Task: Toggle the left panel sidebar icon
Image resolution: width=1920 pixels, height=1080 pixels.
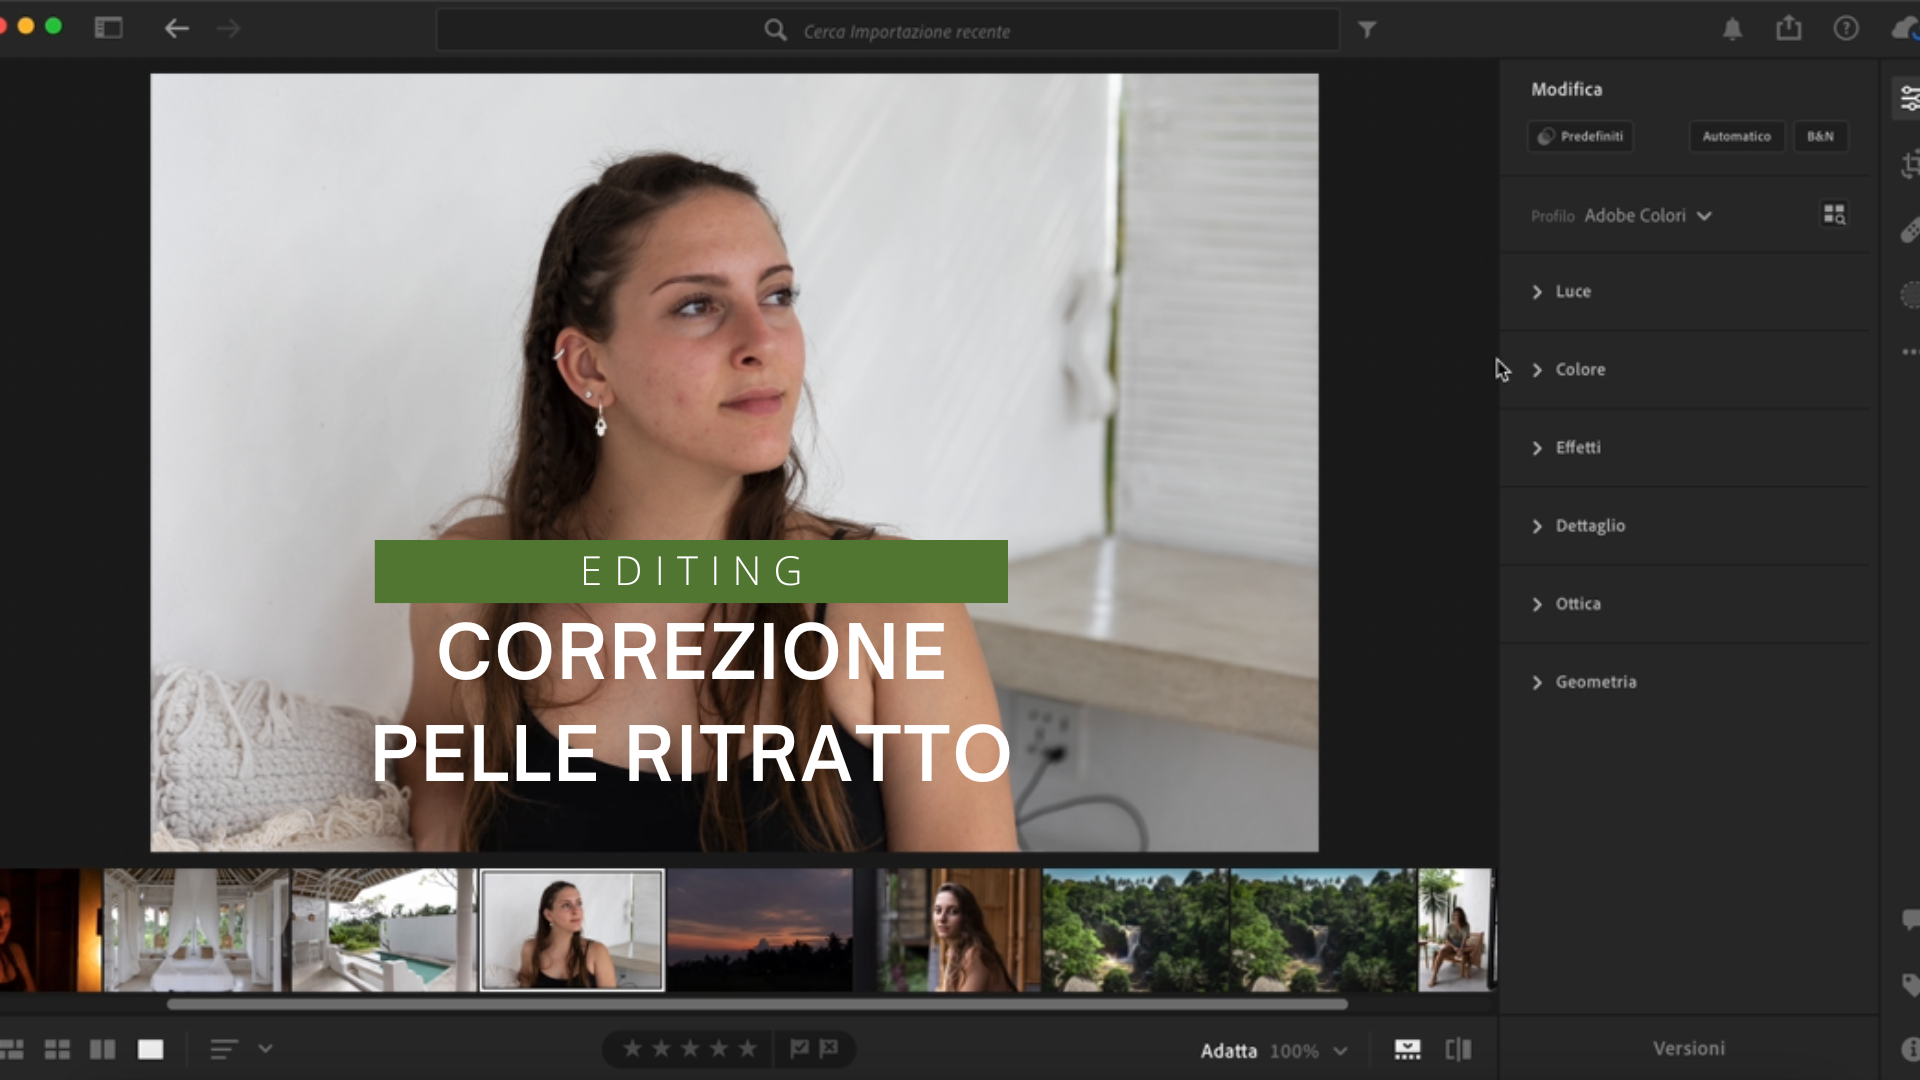Action: click(x=108, y=29)
